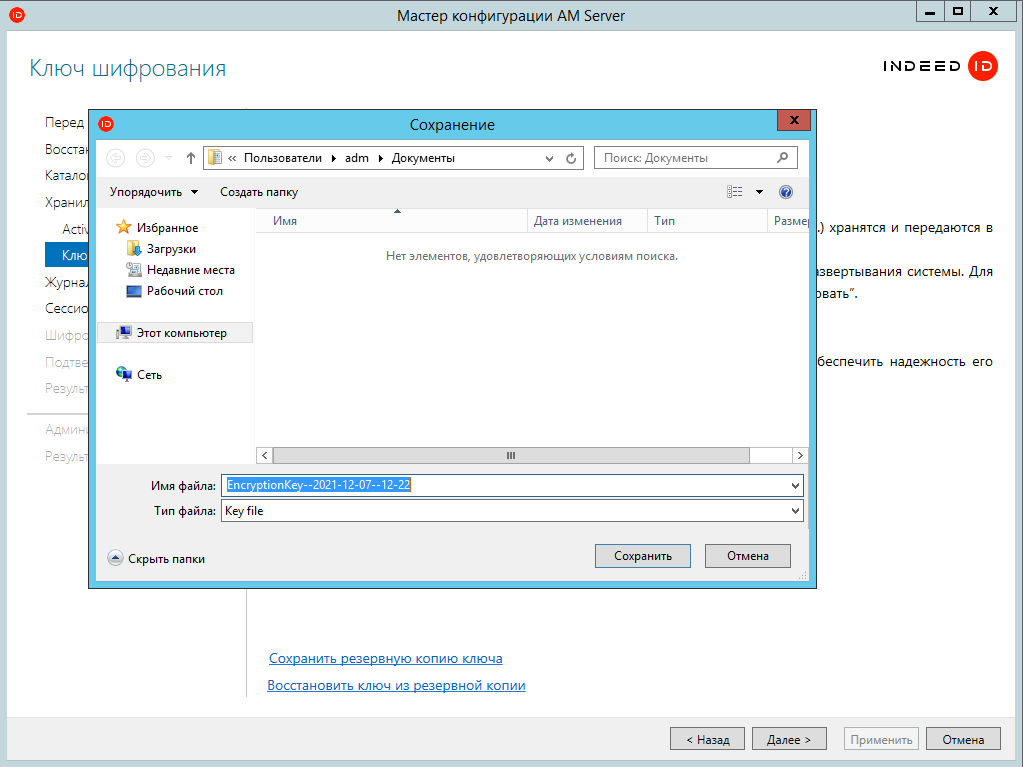Select Сеть in navigation pane
1023x767 pixels.
click(x=149, y=375)
